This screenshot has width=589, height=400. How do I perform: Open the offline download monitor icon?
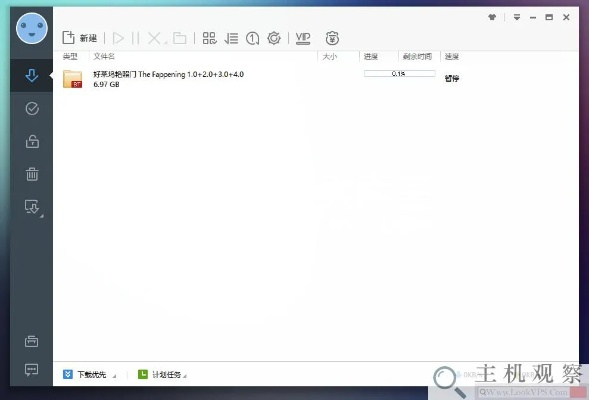[x=32, y=207]
